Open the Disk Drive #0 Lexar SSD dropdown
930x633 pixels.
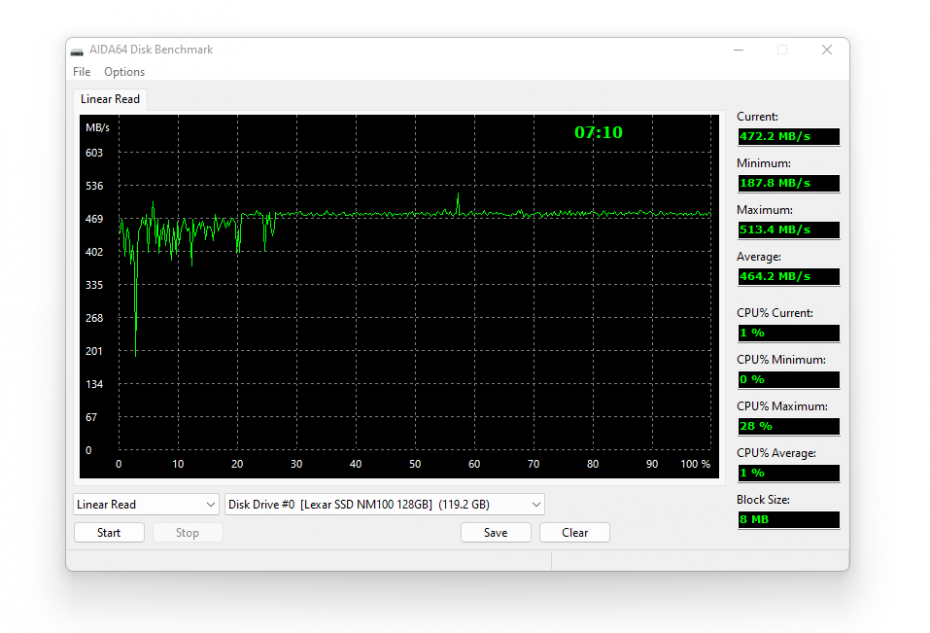tap(385, 505)
